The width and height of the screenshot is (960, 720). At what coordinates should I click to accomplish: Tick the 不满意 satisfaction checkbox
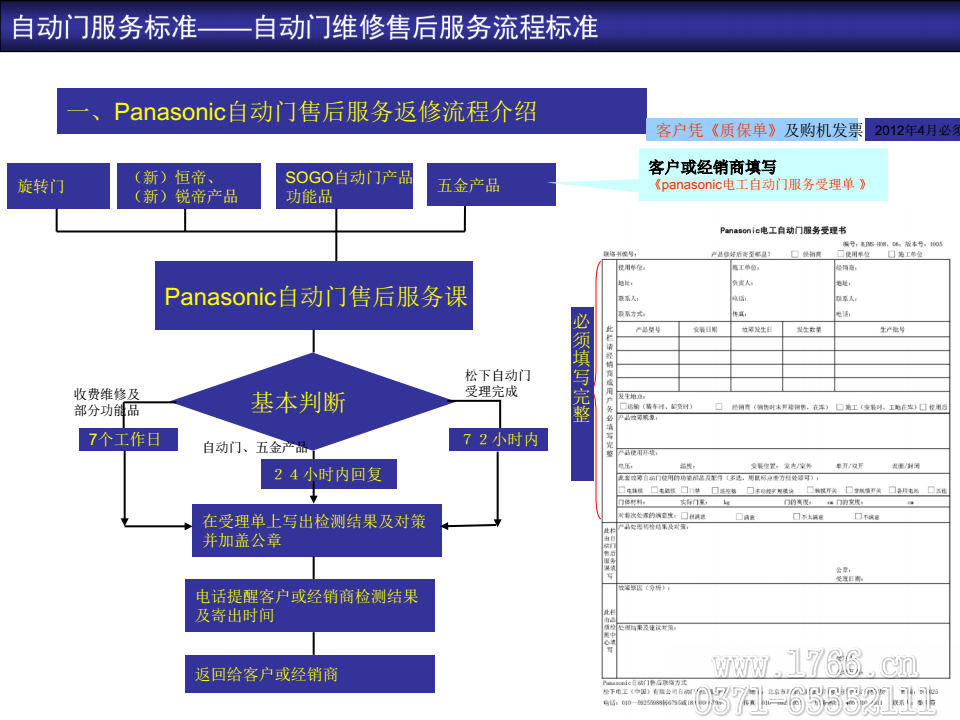pos(856,517)
